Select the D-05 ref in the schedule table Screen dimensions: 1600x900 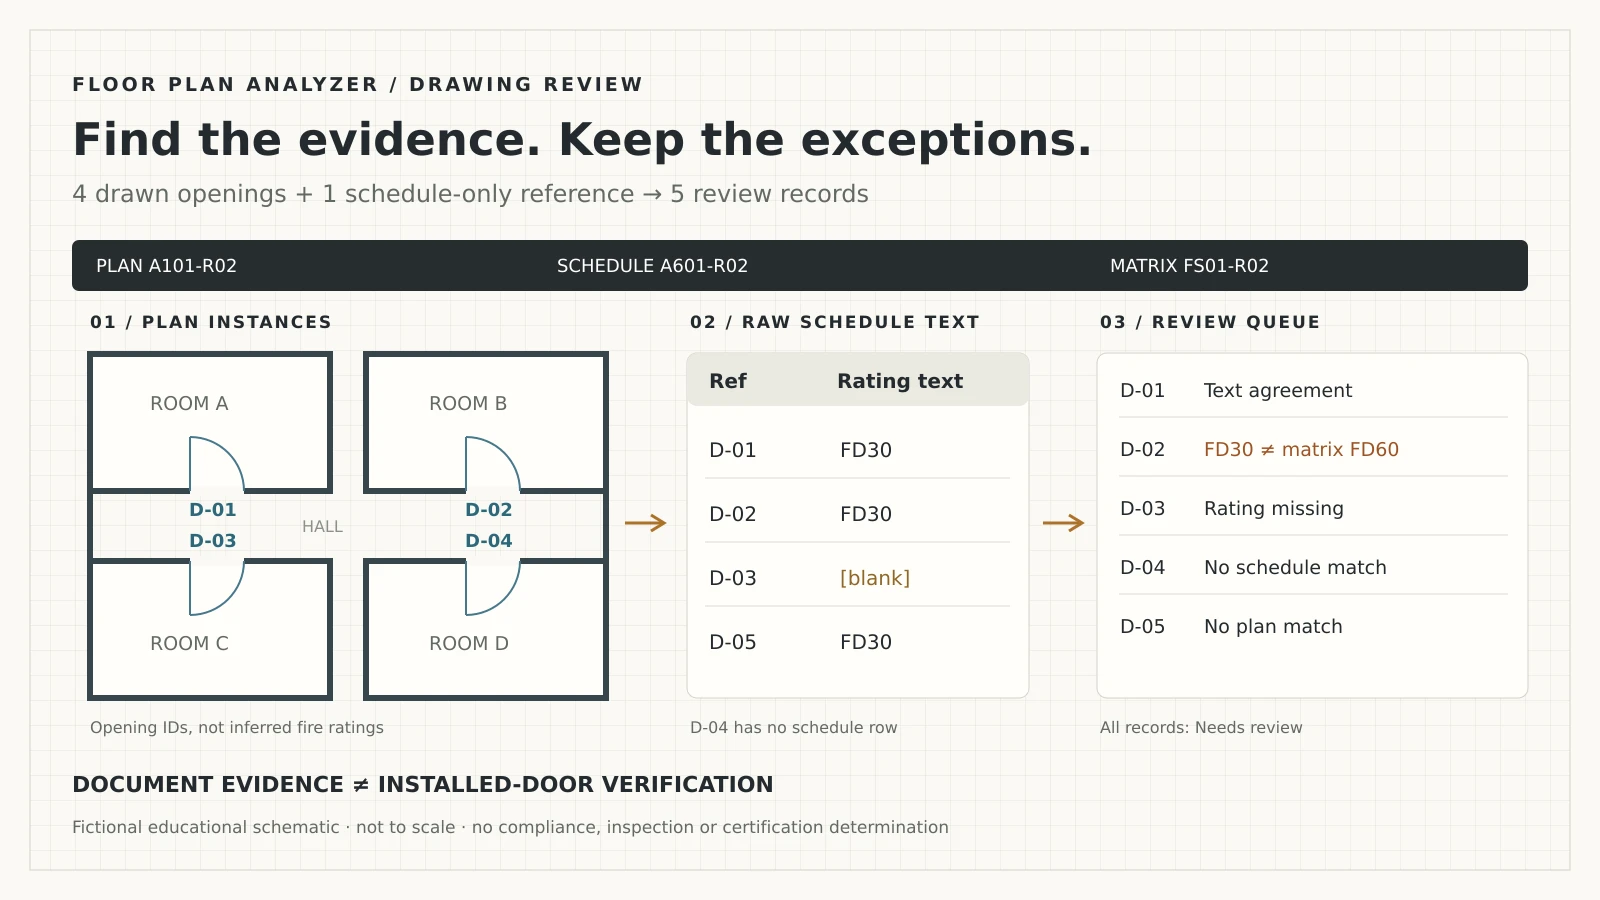(x=733, y=642)
